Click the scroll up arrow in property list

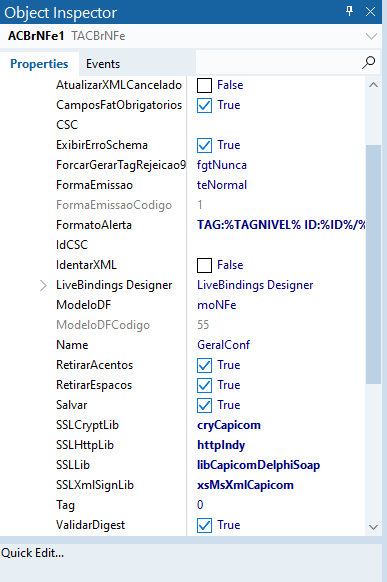click(x=373, y=85)
